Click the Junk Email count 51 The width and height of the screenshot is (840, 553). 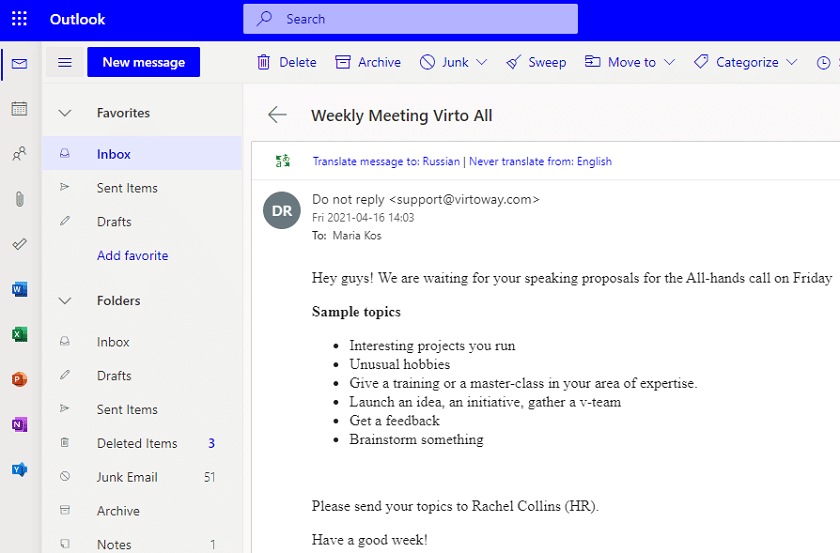209,477
